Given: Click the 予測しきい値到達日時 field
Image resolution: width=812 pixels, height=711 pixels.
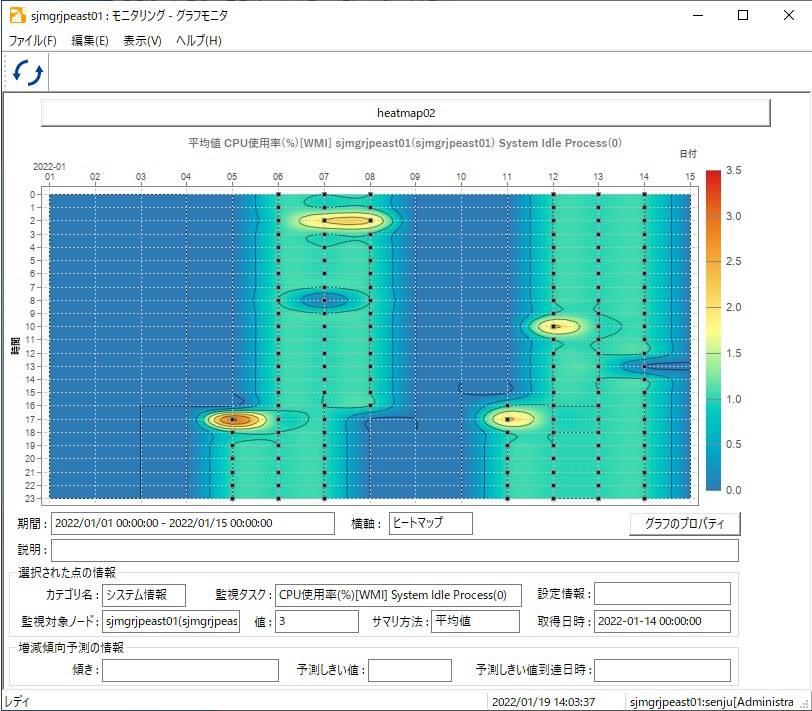Looking at the screenshot, I should (x=662, y=670).
